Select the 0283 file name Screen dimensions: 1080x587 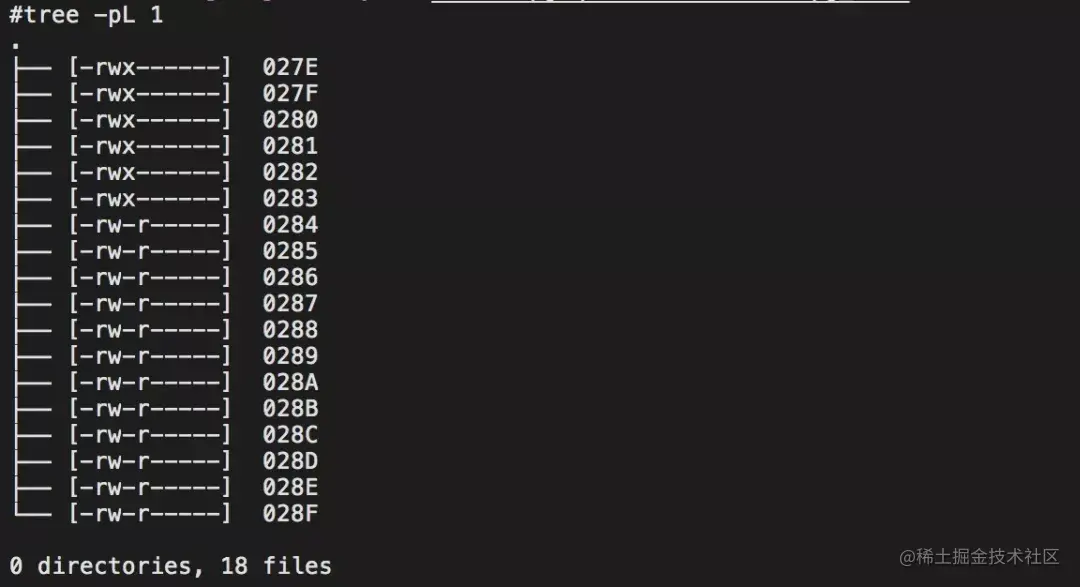(290, 198)
